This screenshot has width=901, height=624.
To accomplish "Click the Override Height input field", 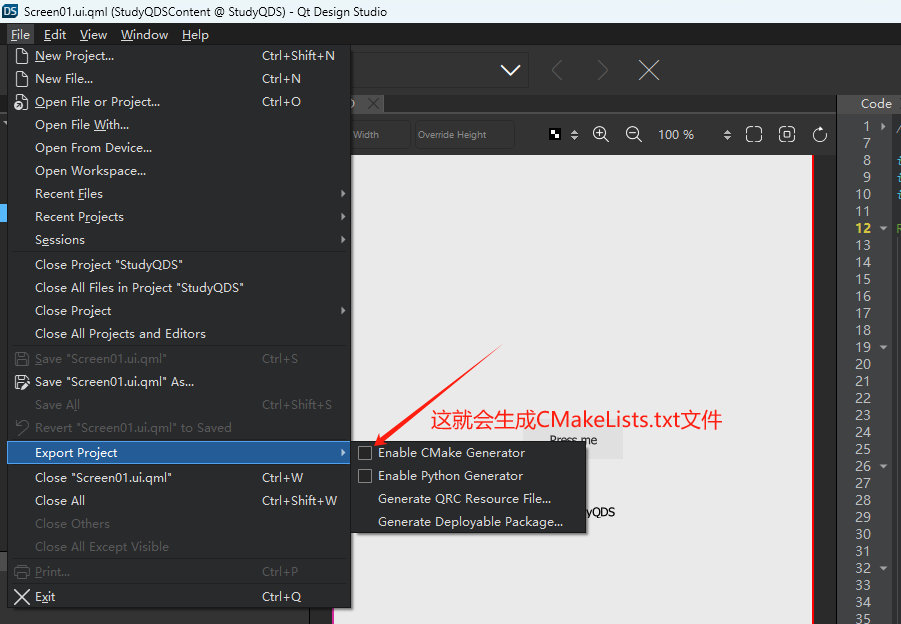I will (464, 134).
